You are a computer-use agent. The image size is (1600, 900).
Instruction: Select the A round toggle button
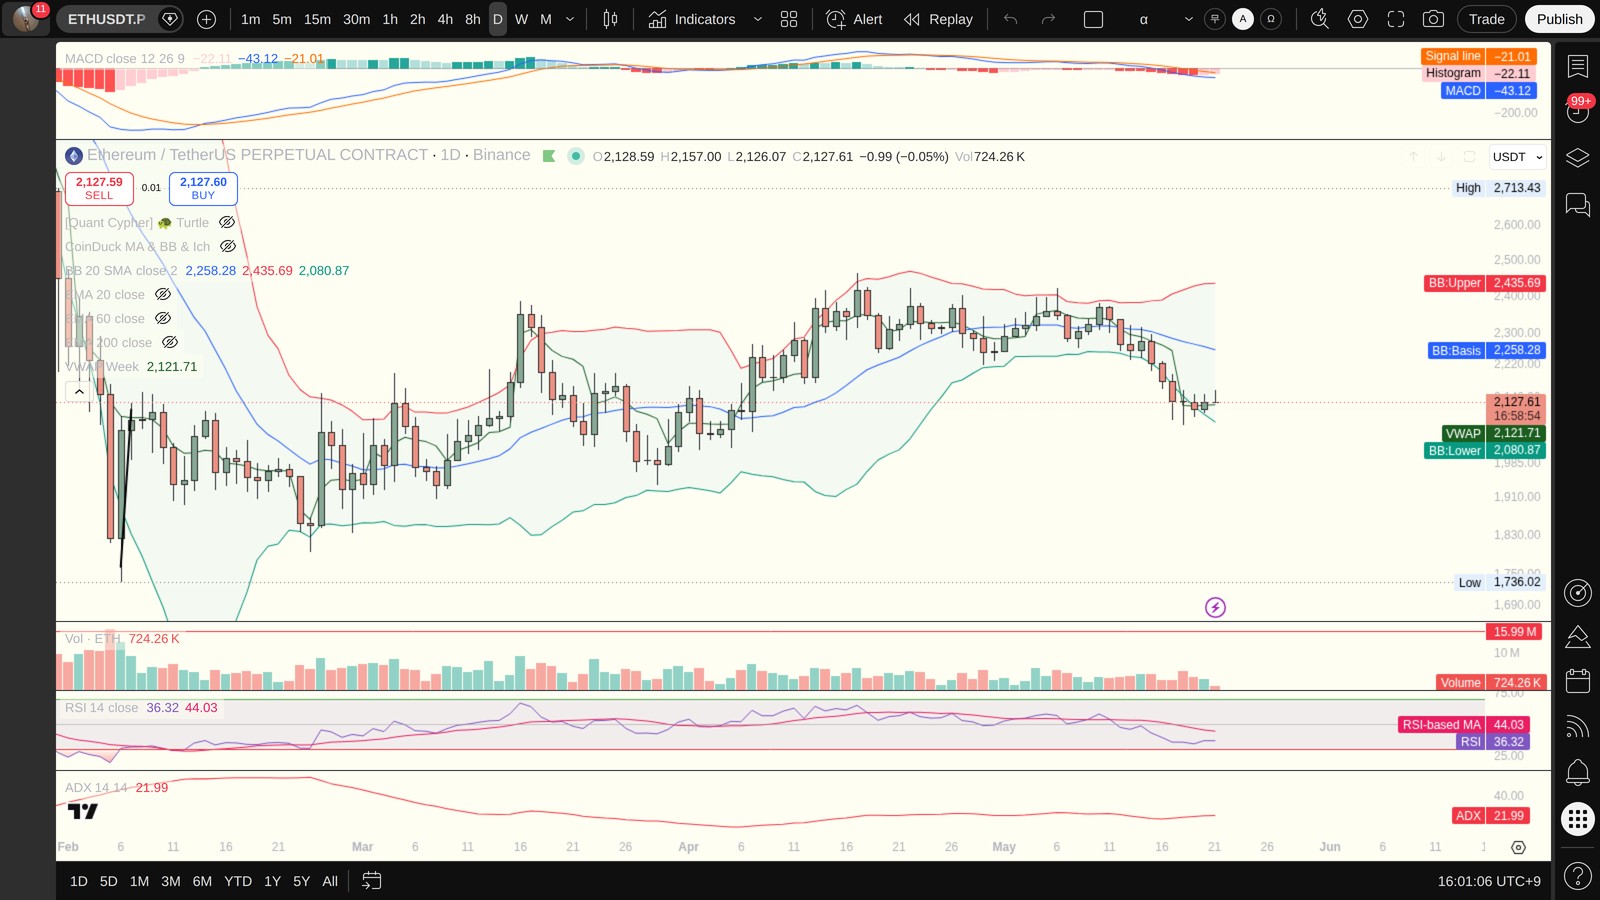(1243, 19)
